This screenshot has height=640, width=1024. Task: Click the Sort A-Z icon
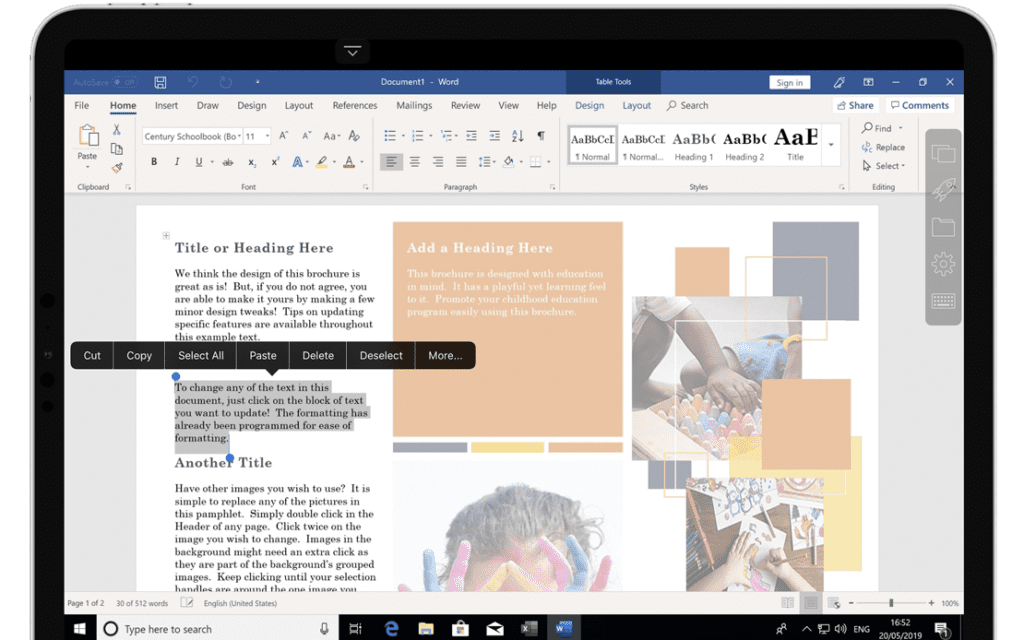pyautogui.click(x=517, y=136)
